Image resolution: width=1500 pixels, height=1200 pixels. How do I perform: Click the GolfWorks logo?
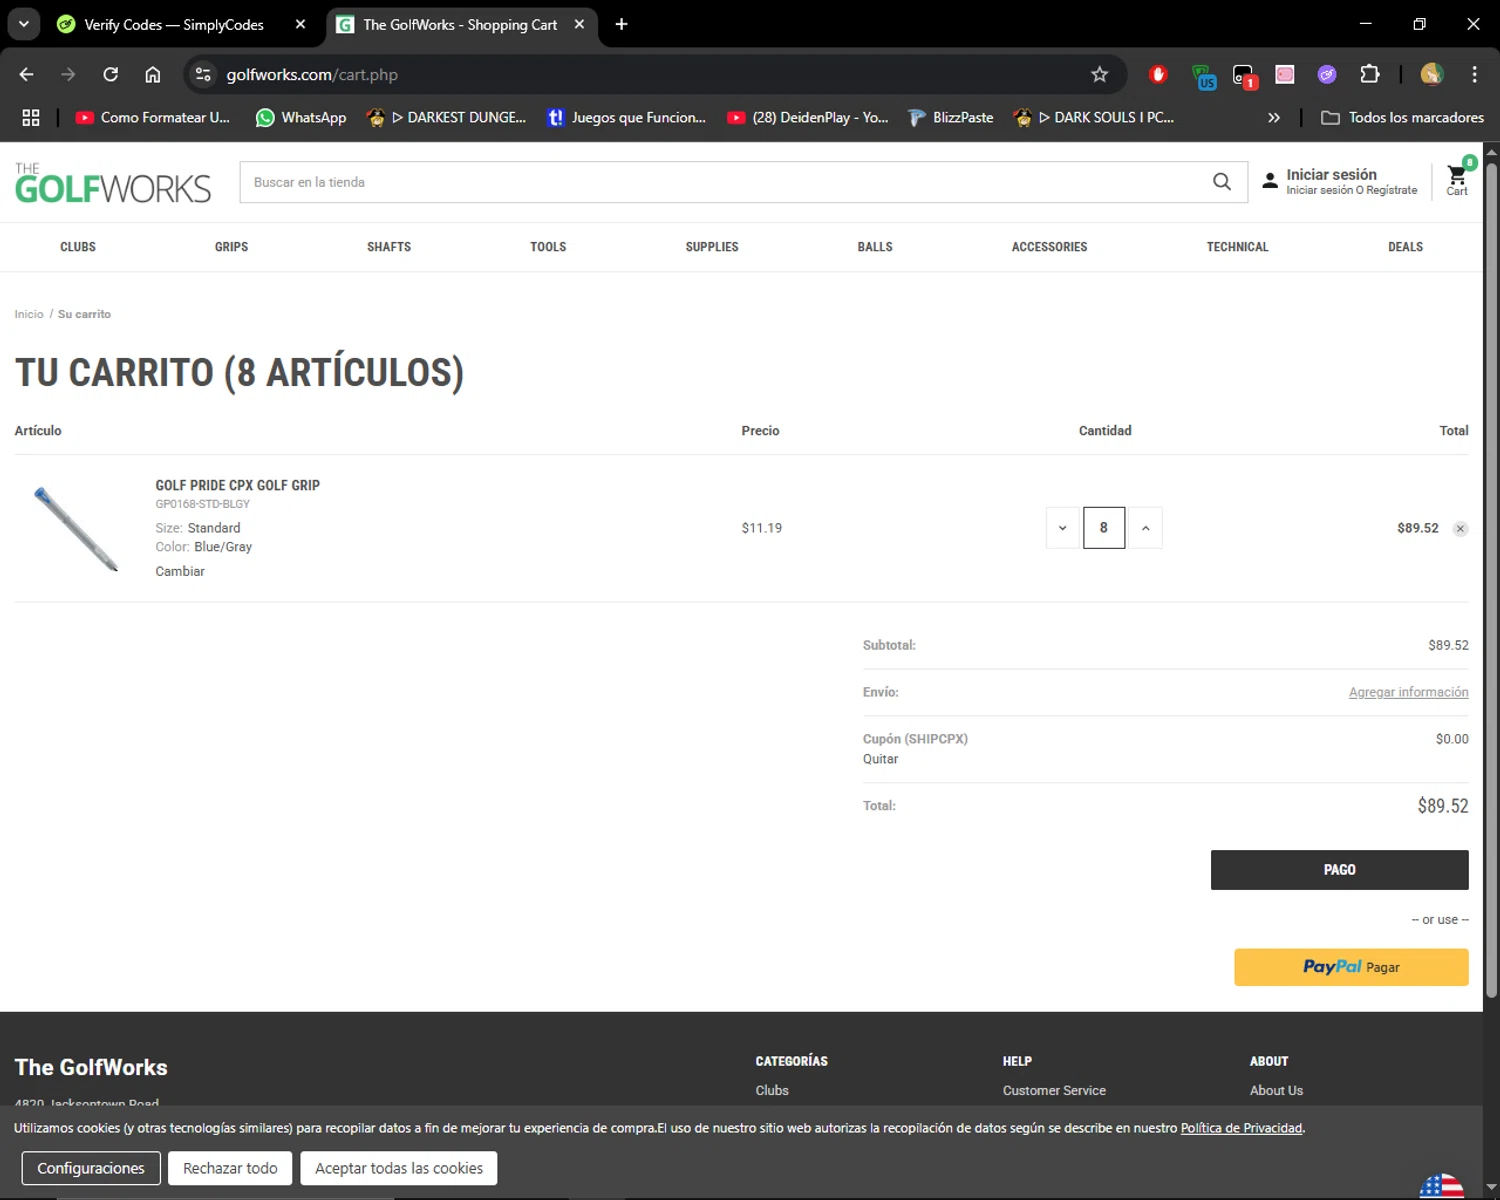pos(113,182)
